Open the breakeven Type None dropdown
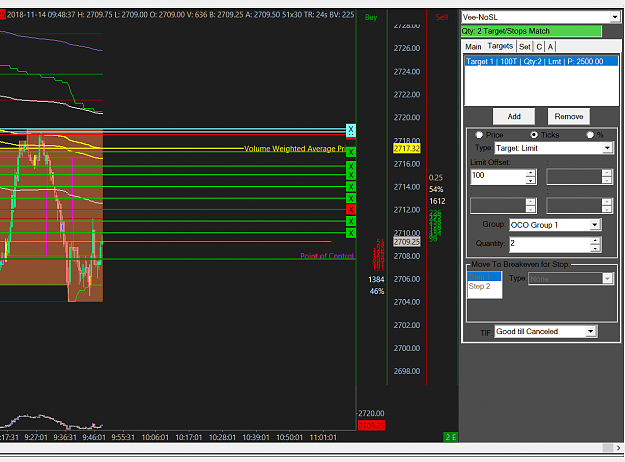This screenshot has width=625, height=462. [x=607, y=279]
